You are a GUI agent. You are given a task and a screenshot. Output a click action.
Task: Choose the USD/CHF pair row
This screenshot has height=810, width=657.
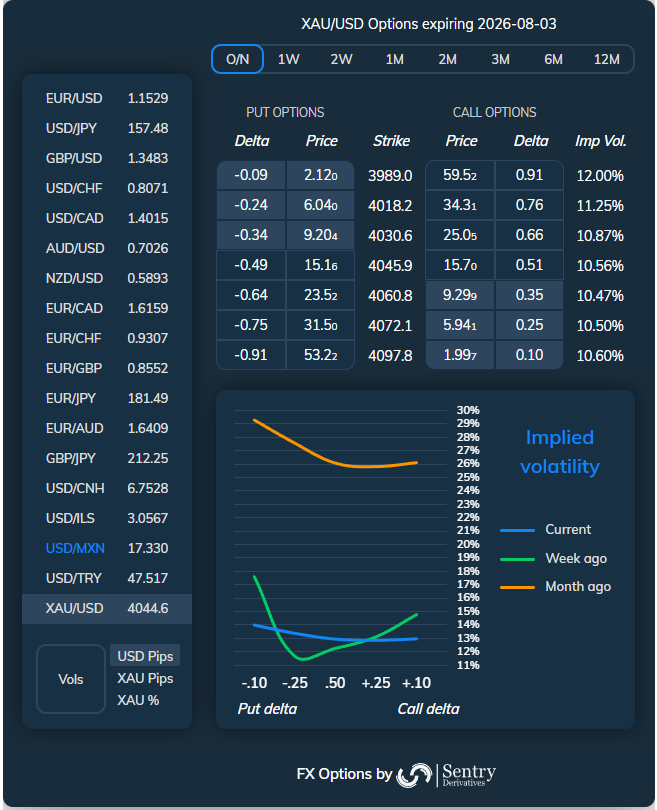107,188
